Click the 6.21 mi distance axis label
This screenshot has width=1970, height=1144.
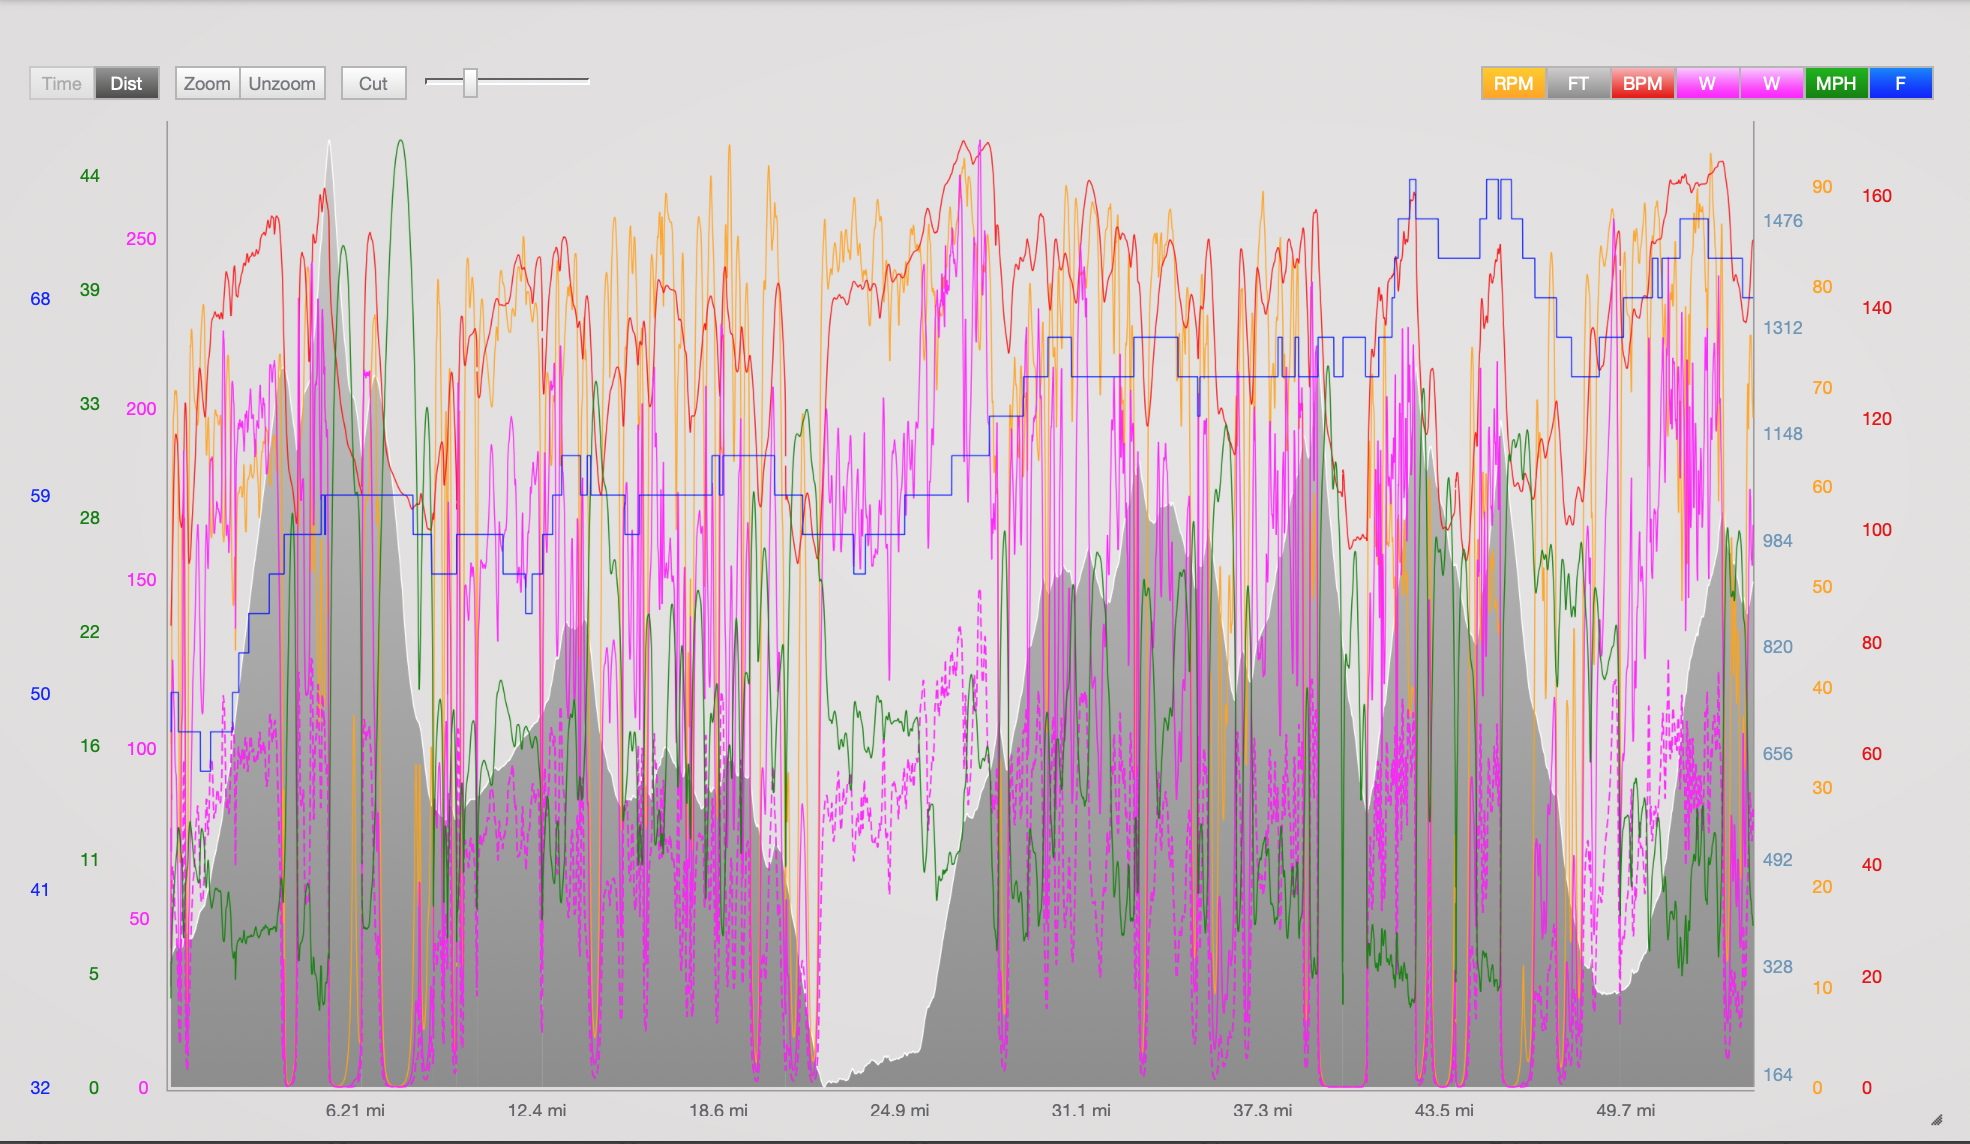(355, 1110)
